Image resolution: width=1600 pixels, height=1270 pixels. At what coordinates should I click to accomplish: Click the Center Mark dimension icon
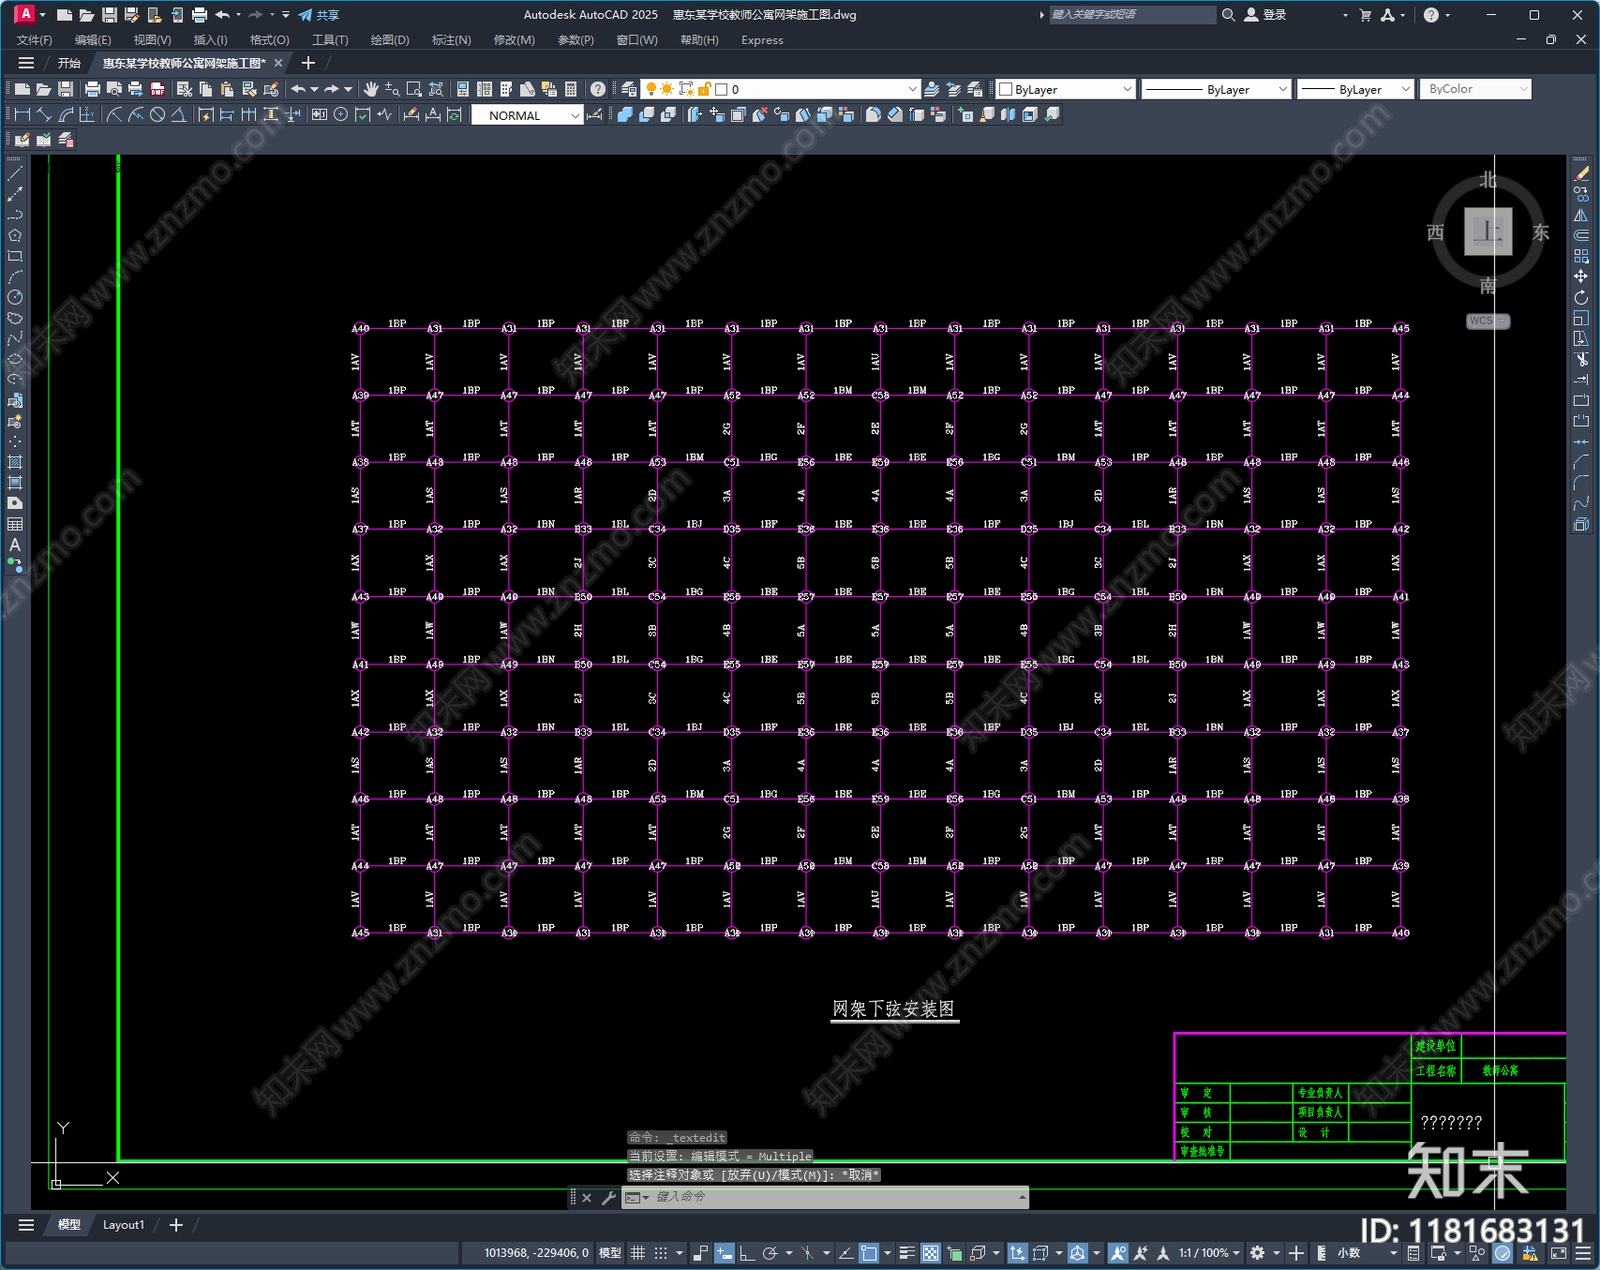pyautogui.click(x=341, y=115)
